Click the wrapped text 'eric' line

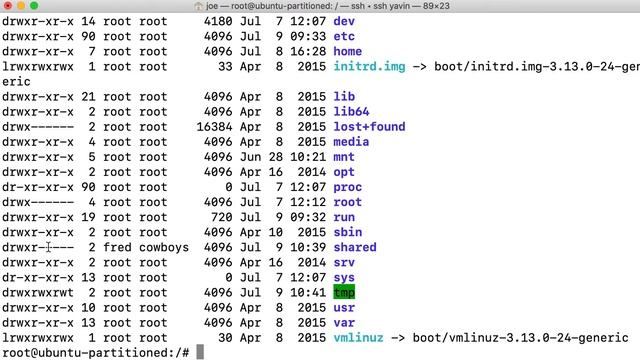click(x=16, y=82)
